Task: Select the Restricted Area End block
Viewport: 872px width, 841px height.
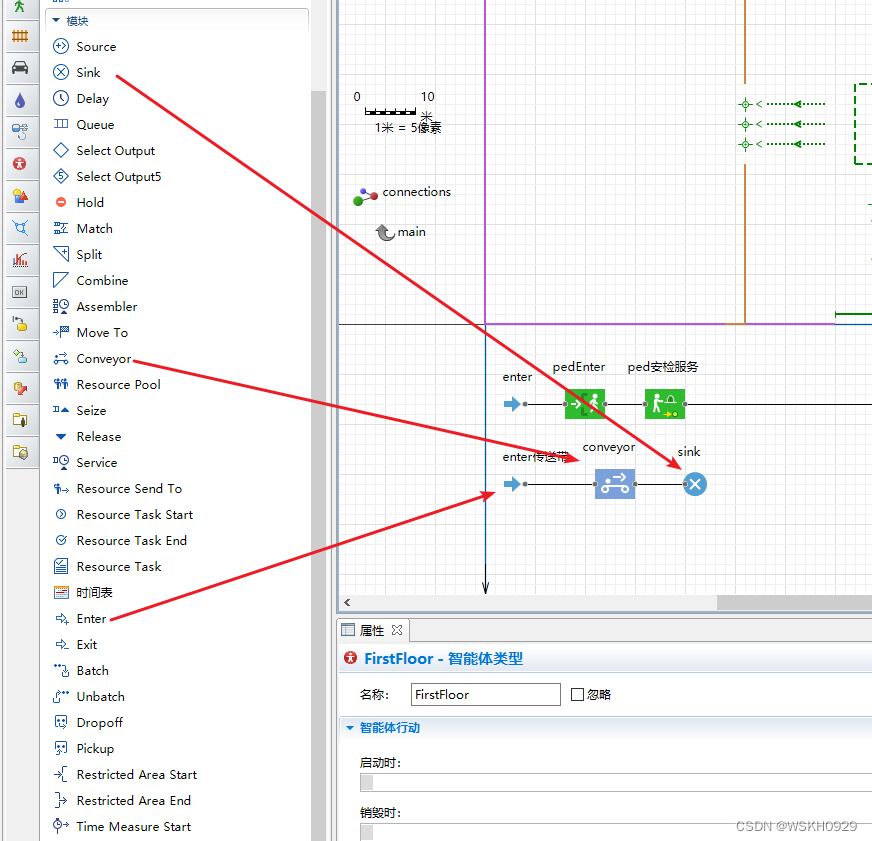Action: (x=122, y=800)
